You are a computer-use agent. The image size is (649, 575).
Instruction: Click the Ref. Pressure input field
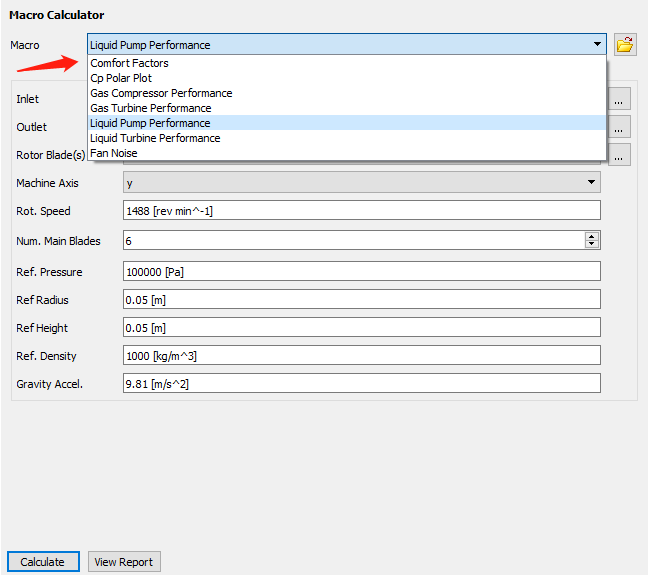click(x=360, y=272)
